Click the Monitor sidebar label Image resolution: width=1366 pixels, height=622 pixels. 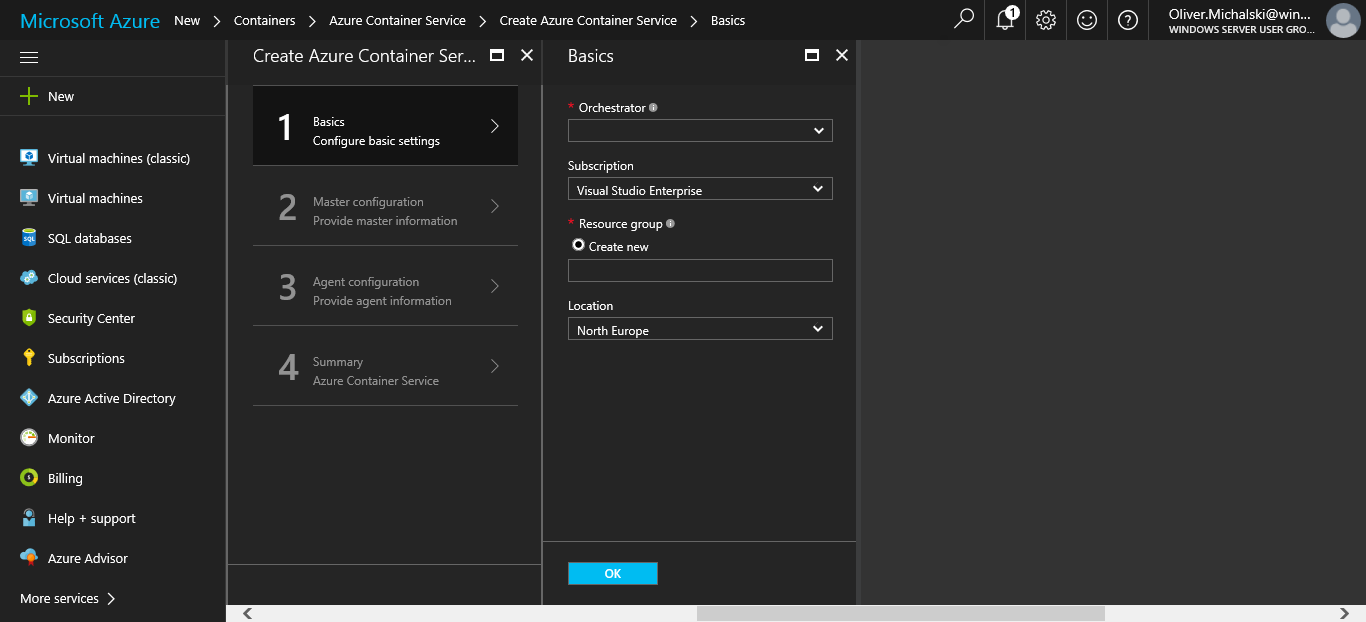71,438
